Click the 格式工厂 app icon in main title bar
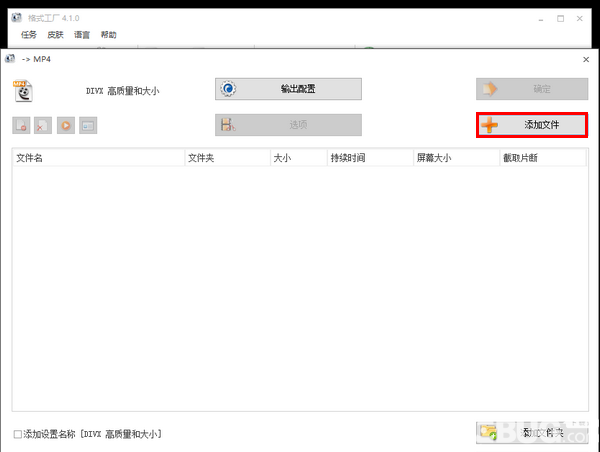 pyautogui.click(x=16, y=18)
